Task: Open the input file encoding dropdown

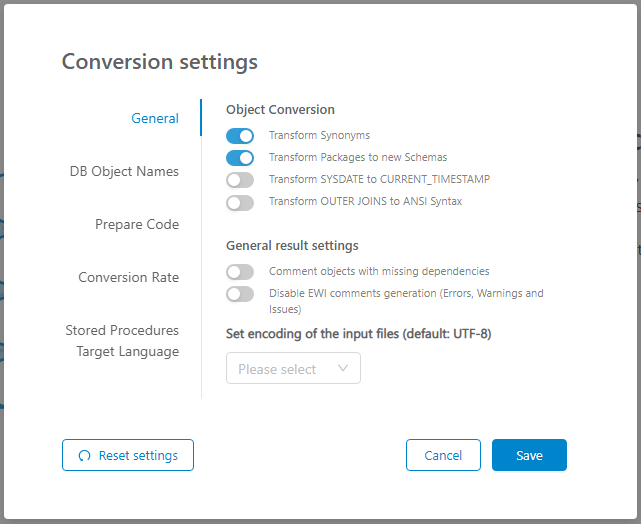Action: [293, 369]
